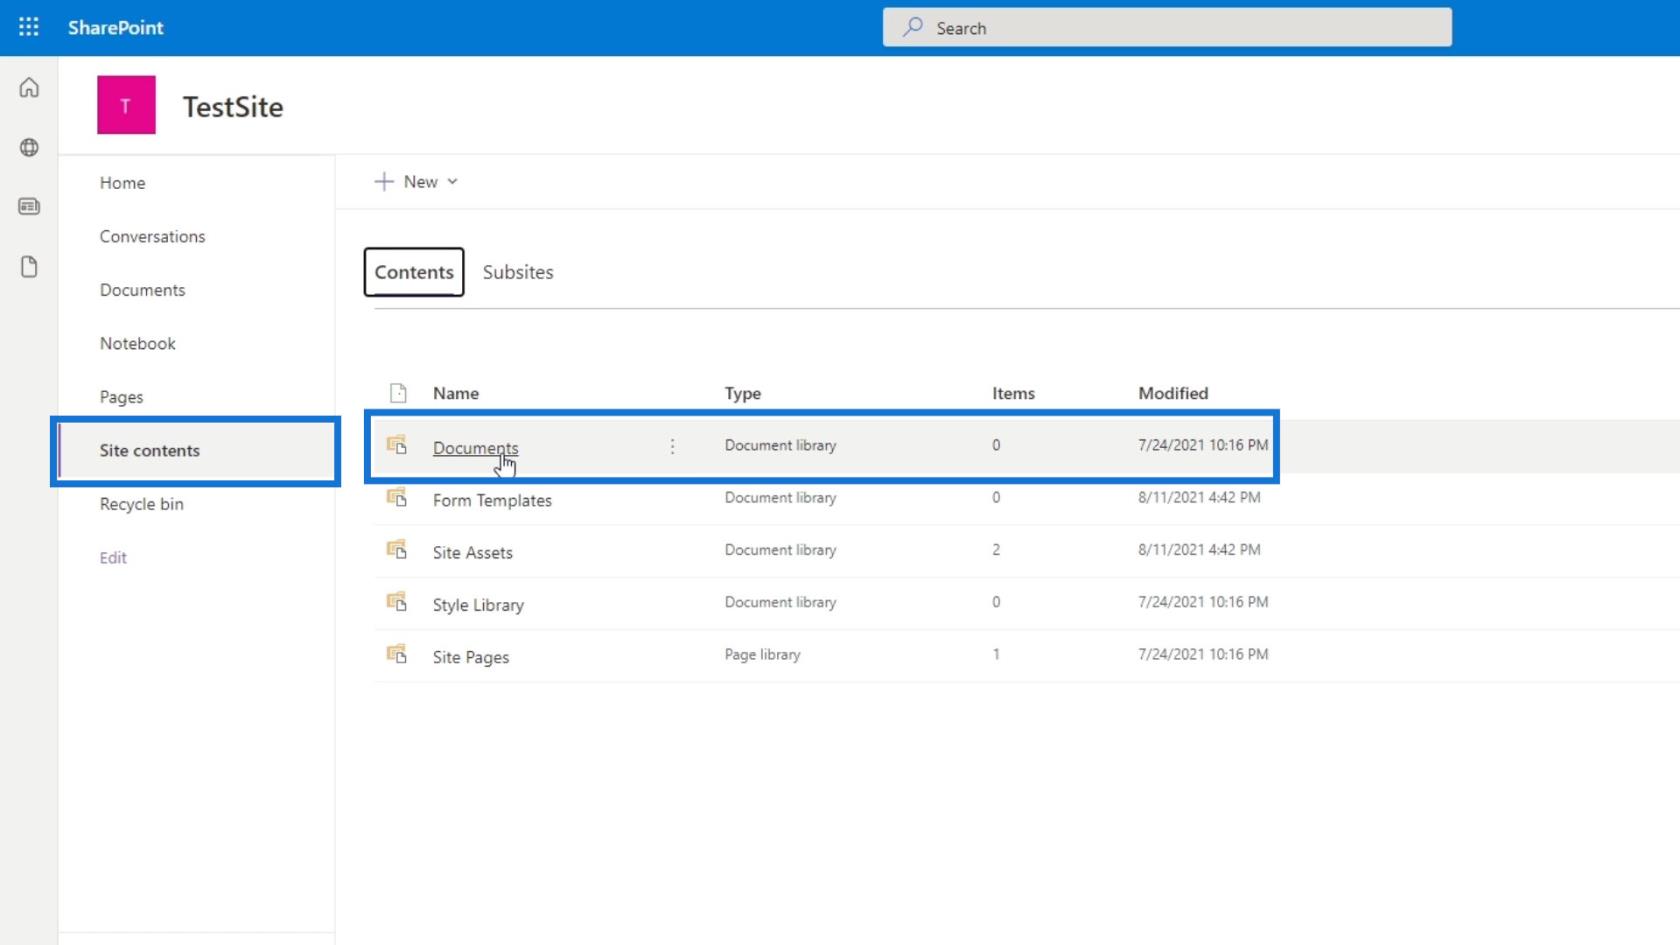Open the Documents row more actions ellipsis
This screenshot has height=945, width=1680.
click(672, 446)
